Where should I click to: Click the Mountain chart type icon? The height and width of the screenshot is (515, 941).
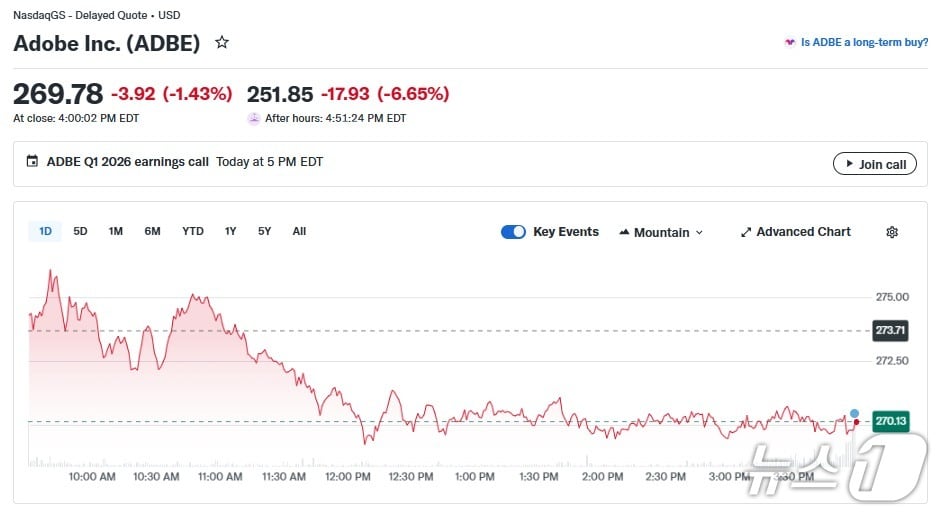625,232
